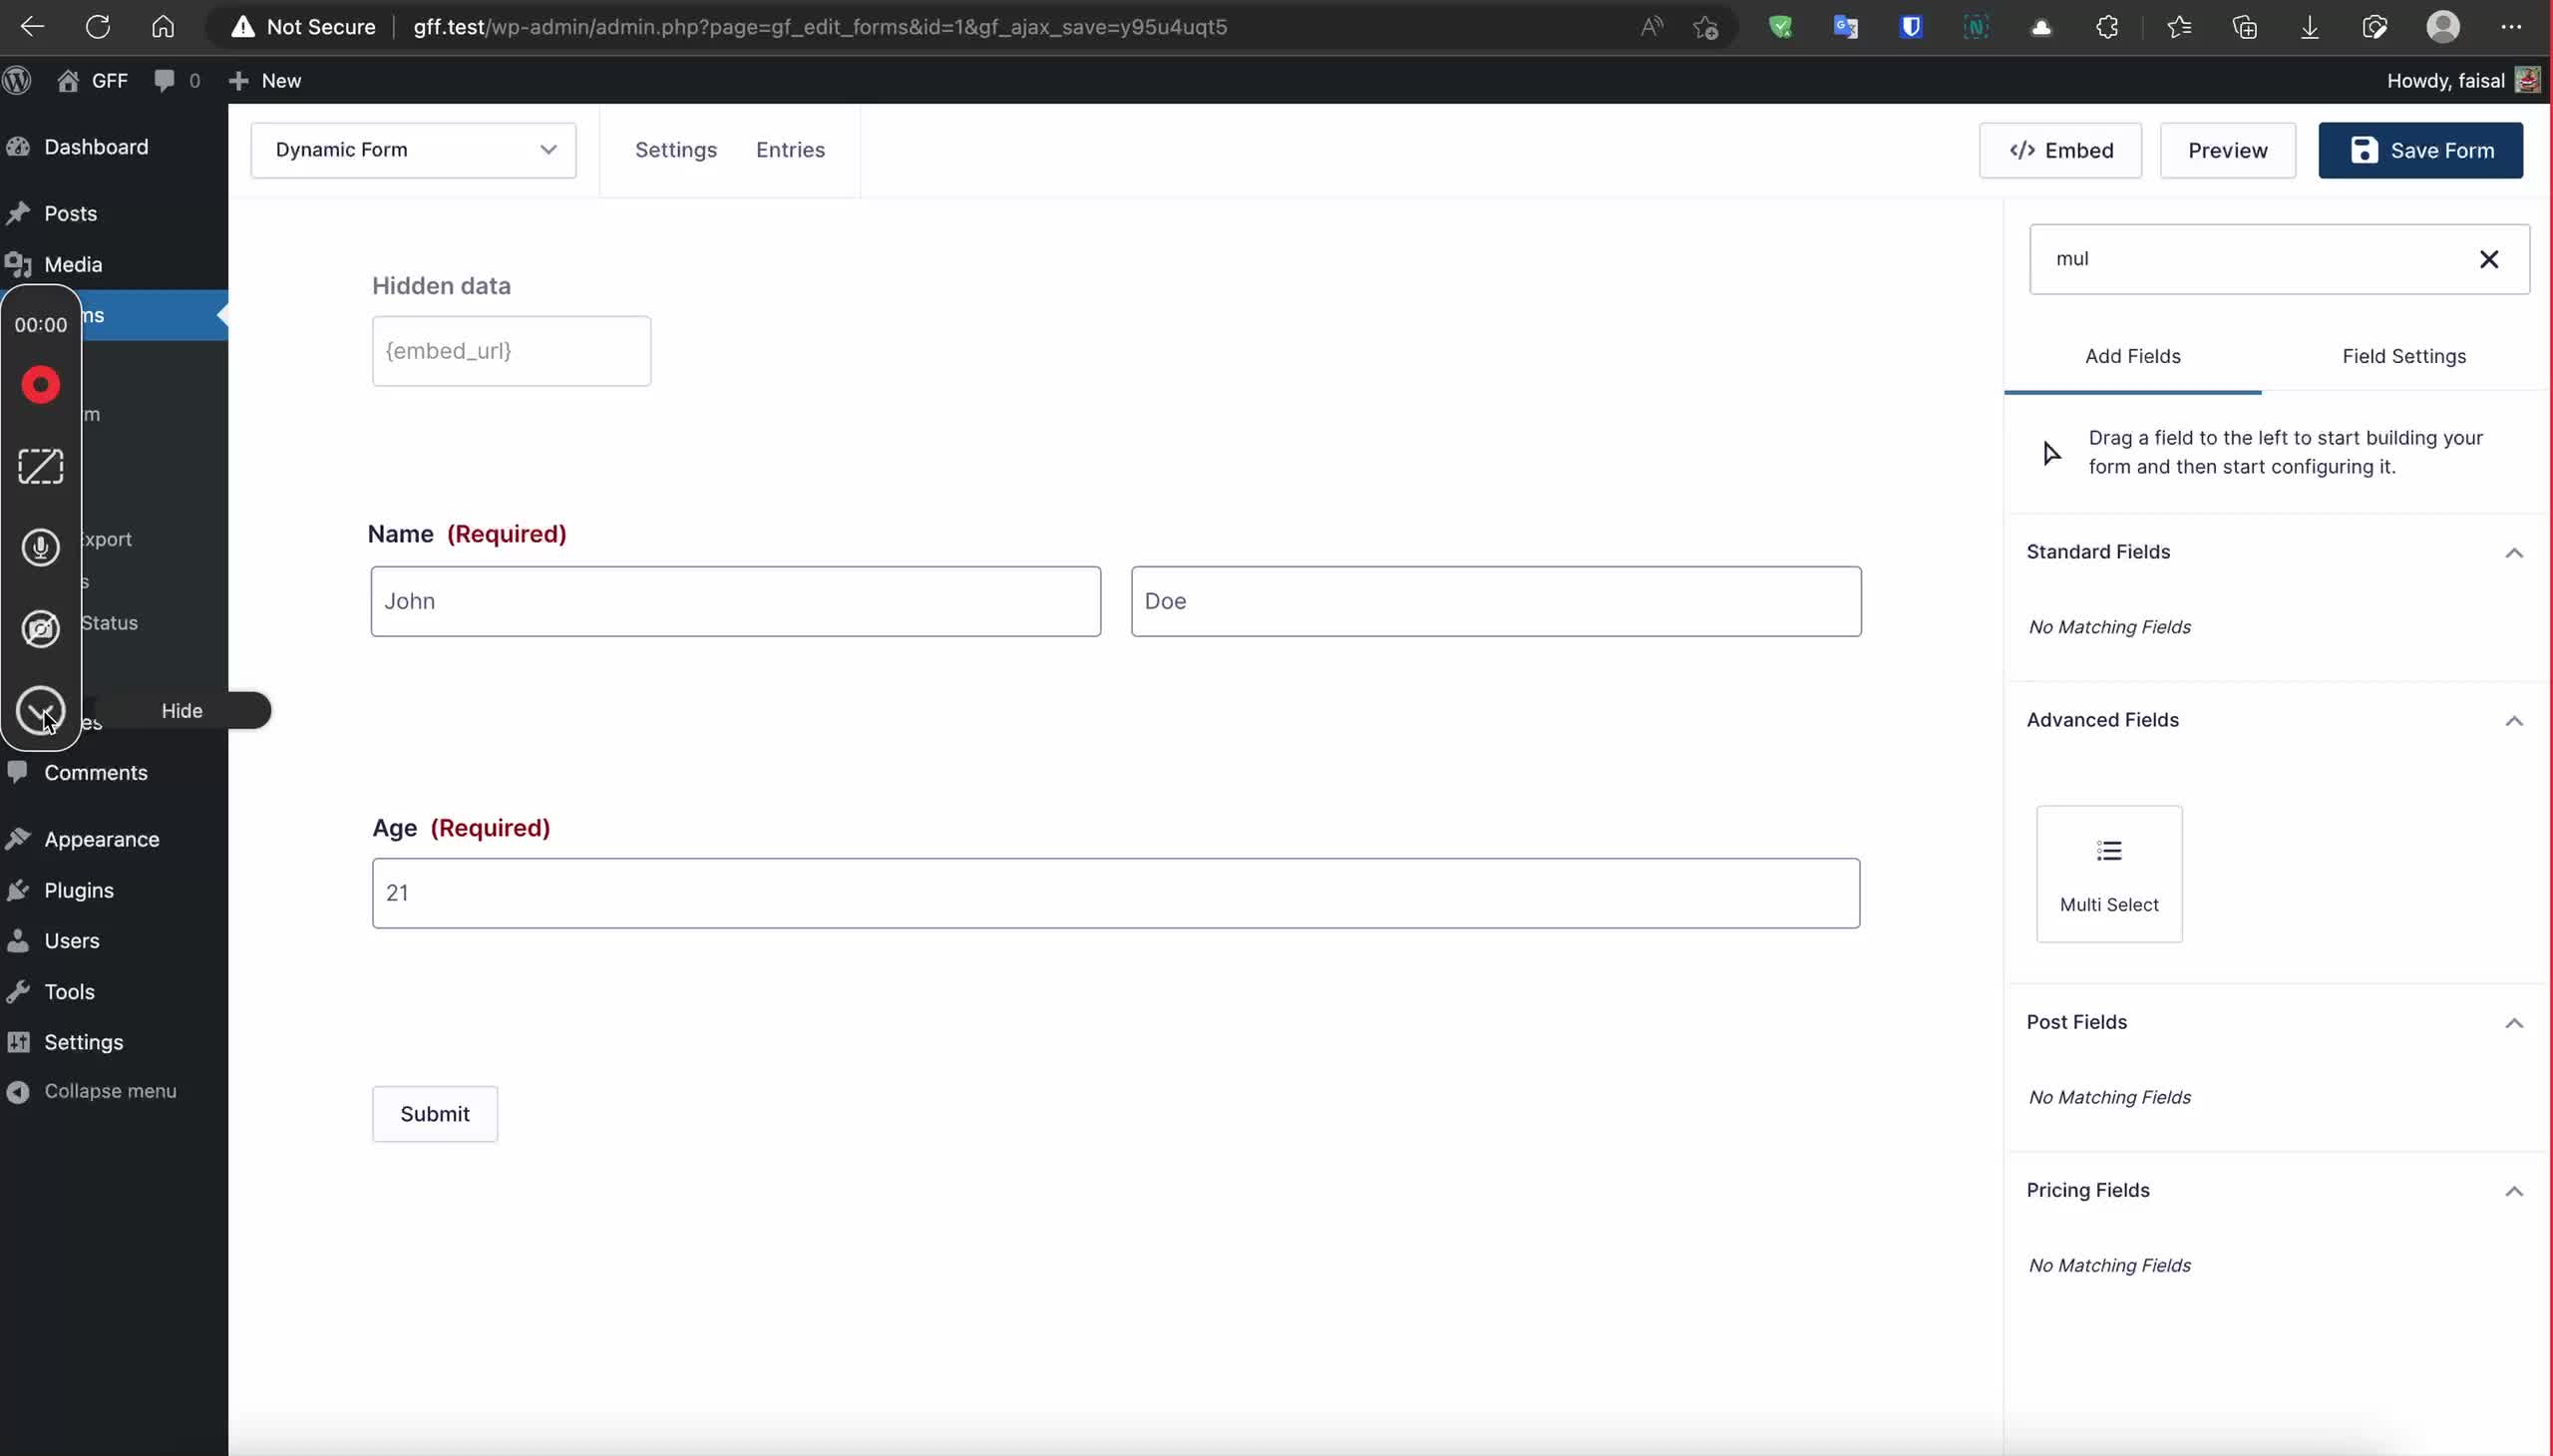Image resolution: width=2553 pixels, height=1456 pixels.
Task: Open the Dynamic Form switcher dropdown
Action: pyautogui.click(x=413, y=150)
